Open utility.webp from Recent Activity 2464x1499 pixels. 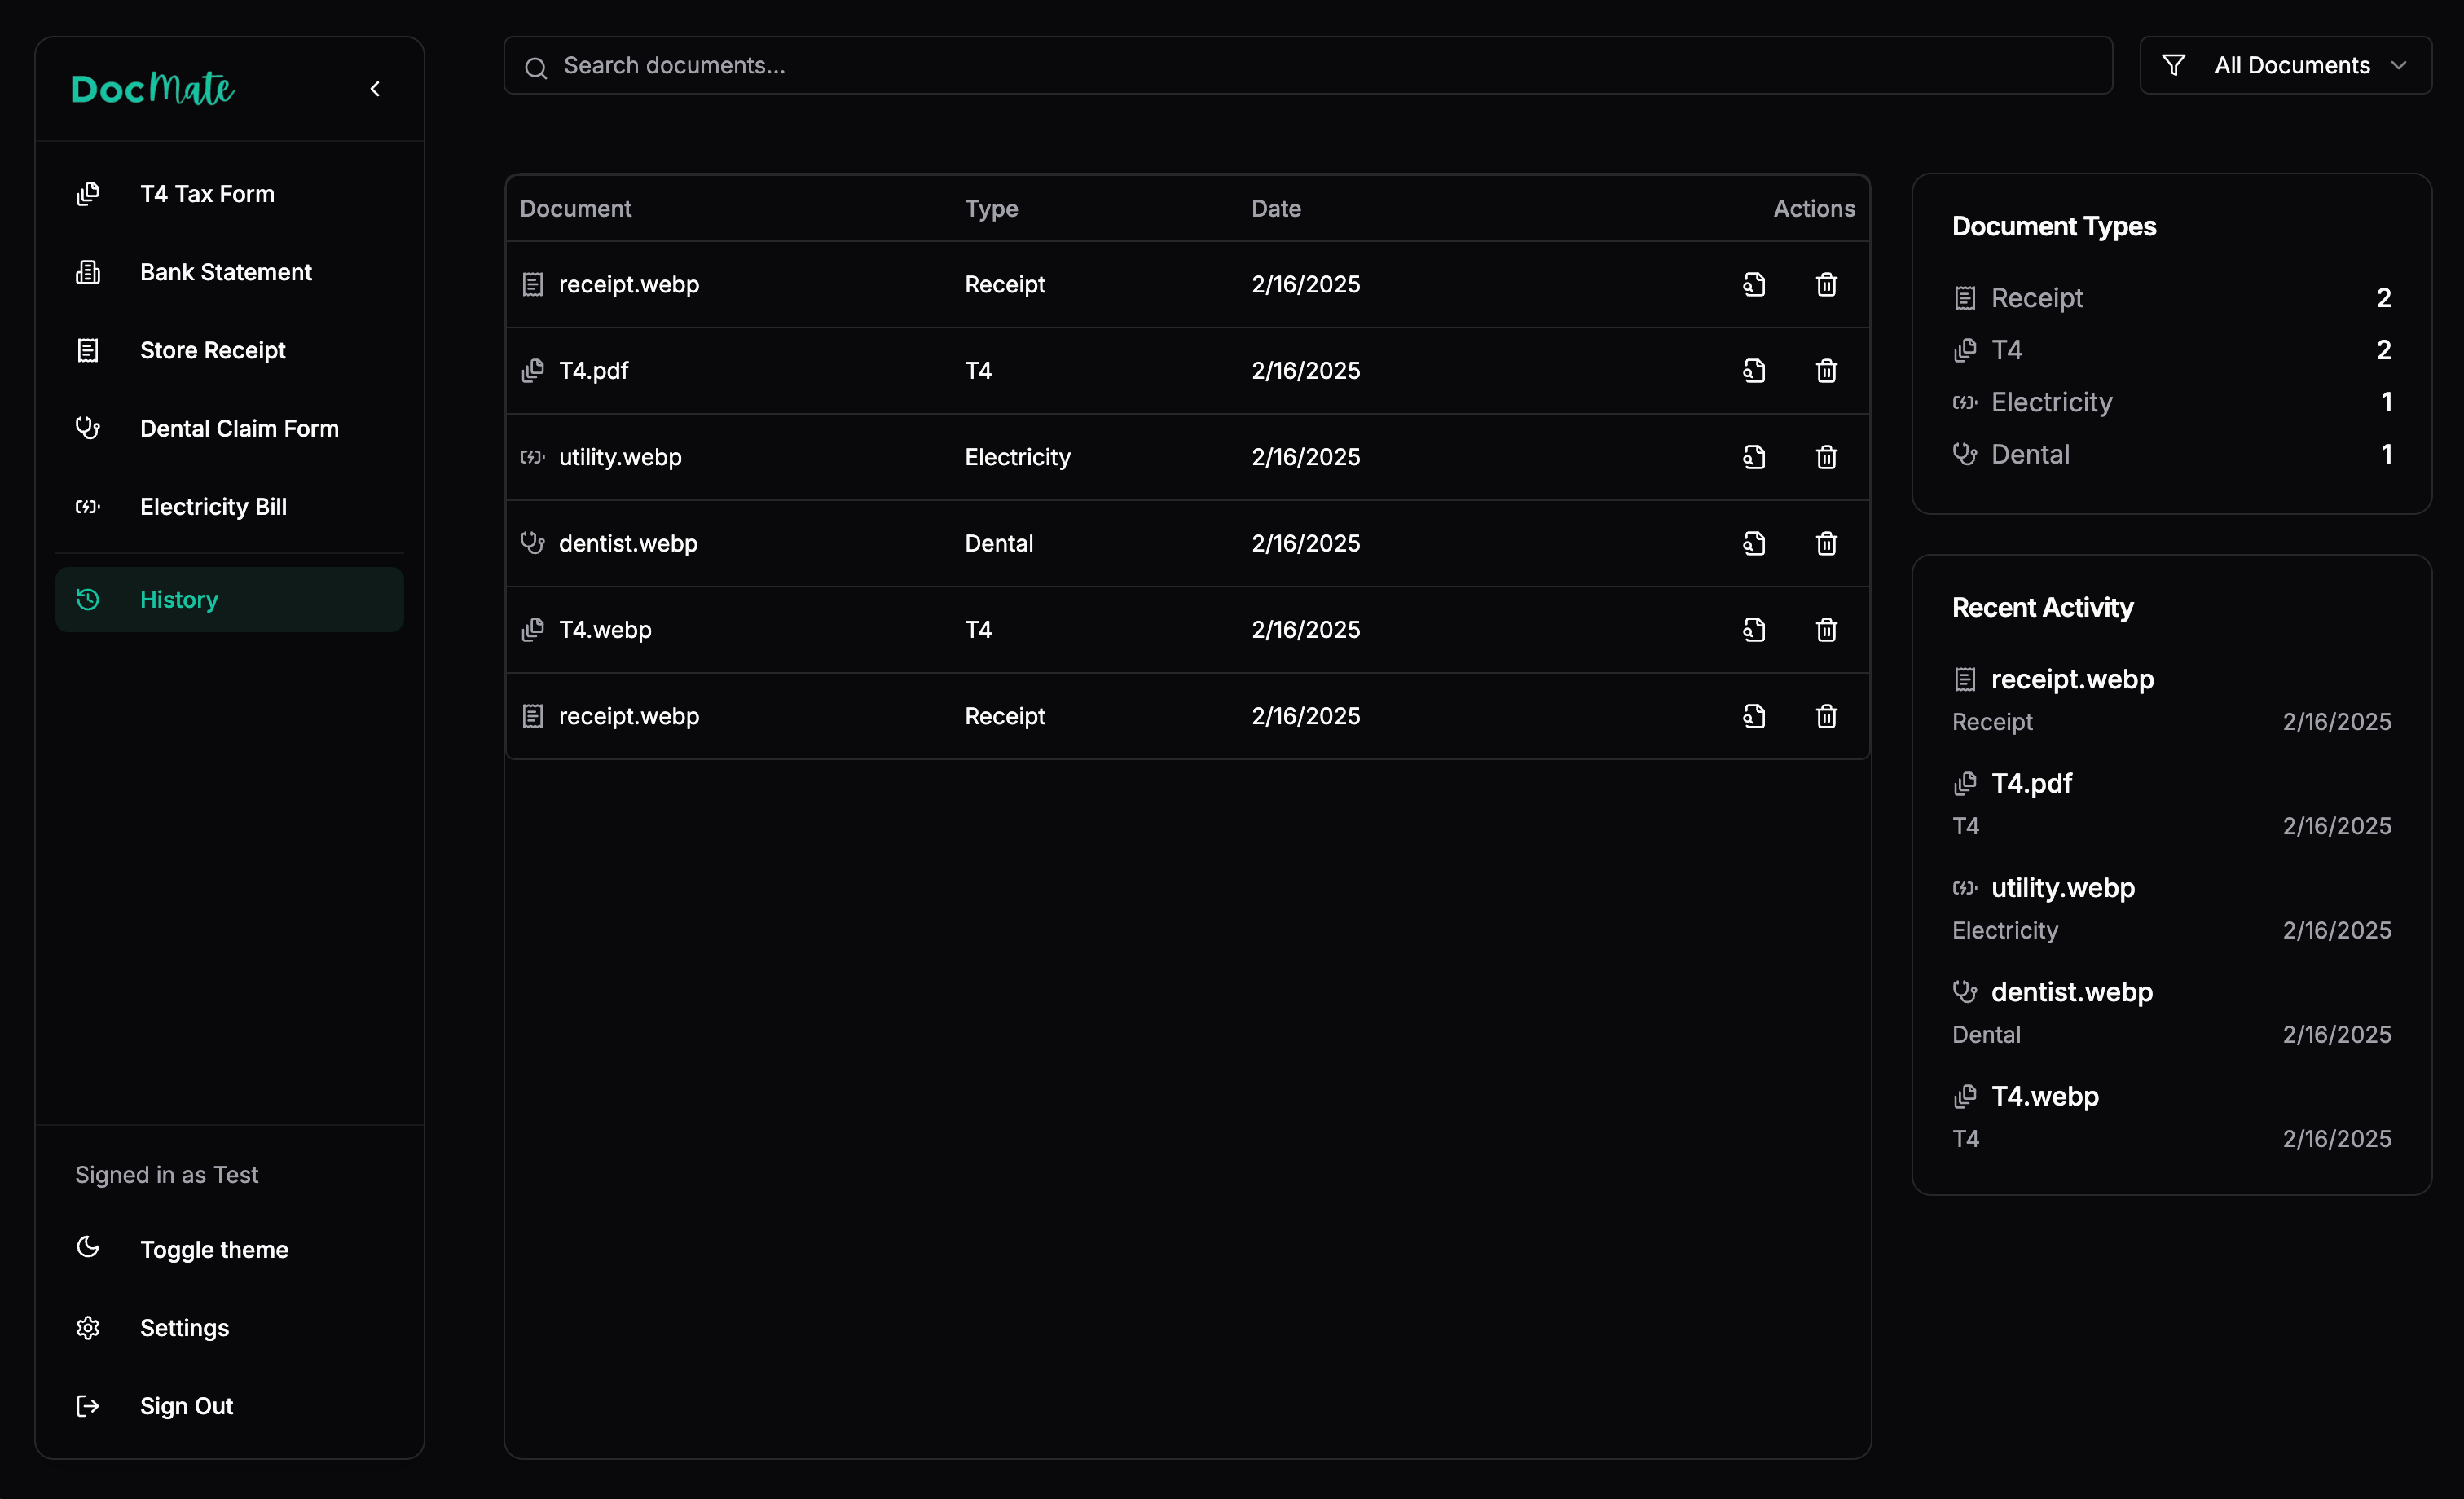click(x=2062, y=888)
